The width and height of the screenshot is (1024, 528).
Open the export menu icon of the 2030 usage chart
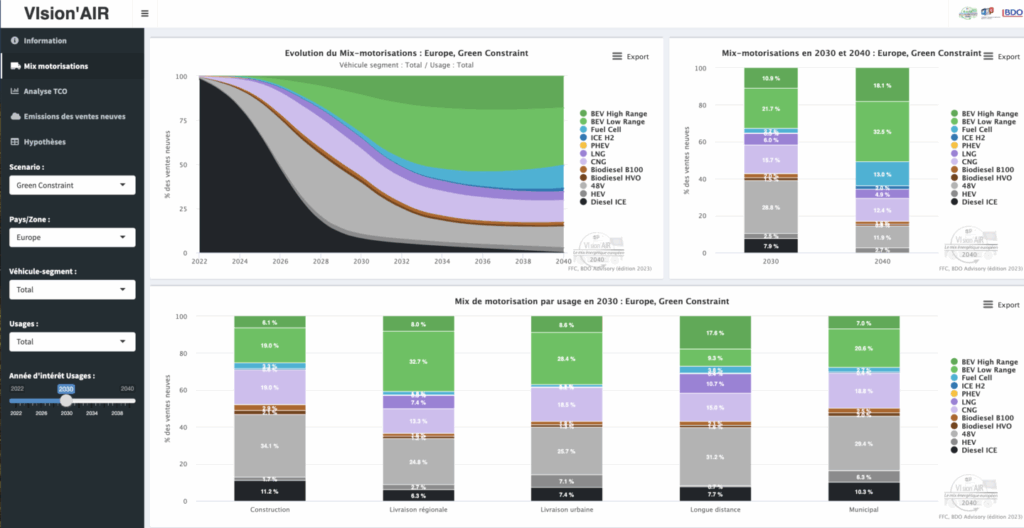[989, 304]
